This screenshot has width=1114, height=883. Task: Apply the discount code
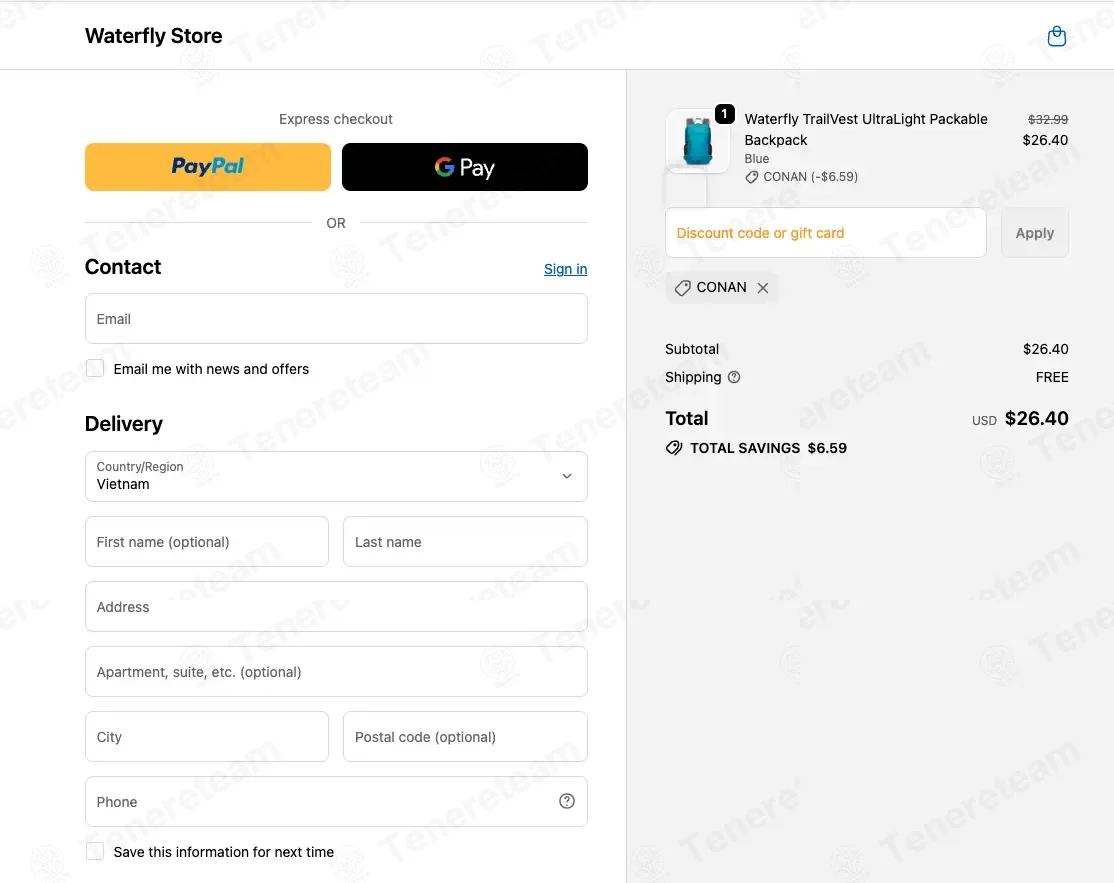click(x=1034, y=233)
